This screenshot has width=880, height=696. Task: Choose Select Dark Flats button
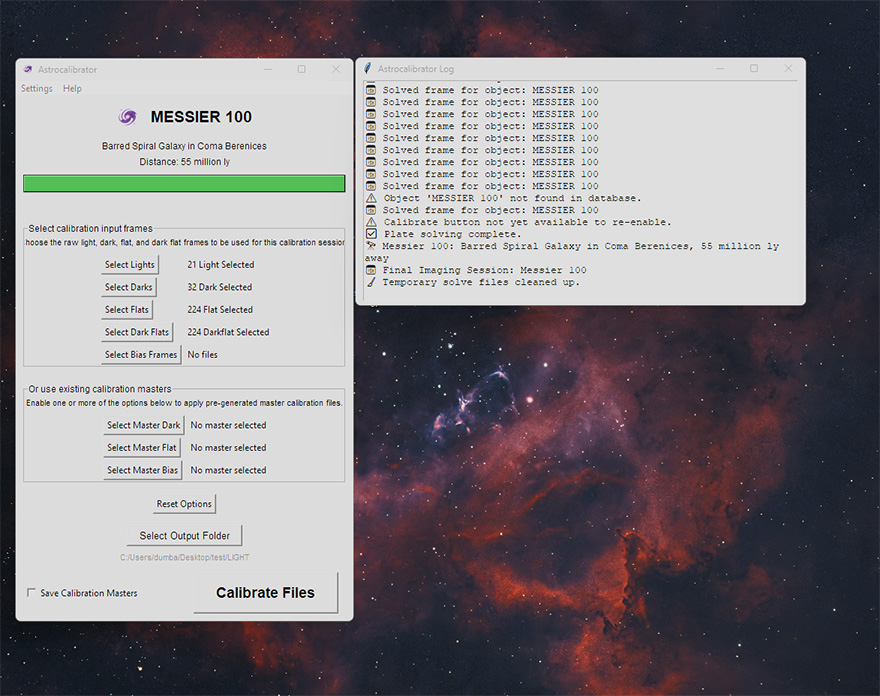(x=137, y=332)
